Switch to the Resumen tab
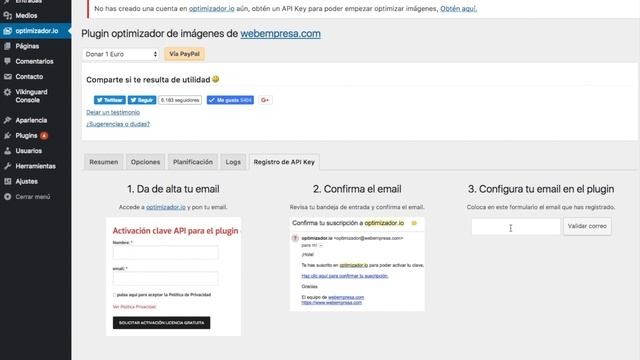 [104, 162]
